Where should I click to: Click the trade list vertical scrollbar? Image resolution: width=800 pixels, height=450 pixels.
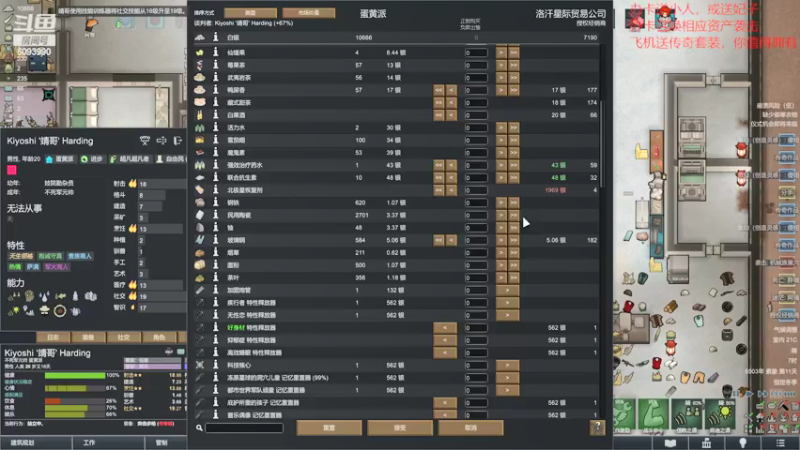(x=603, y=143)
